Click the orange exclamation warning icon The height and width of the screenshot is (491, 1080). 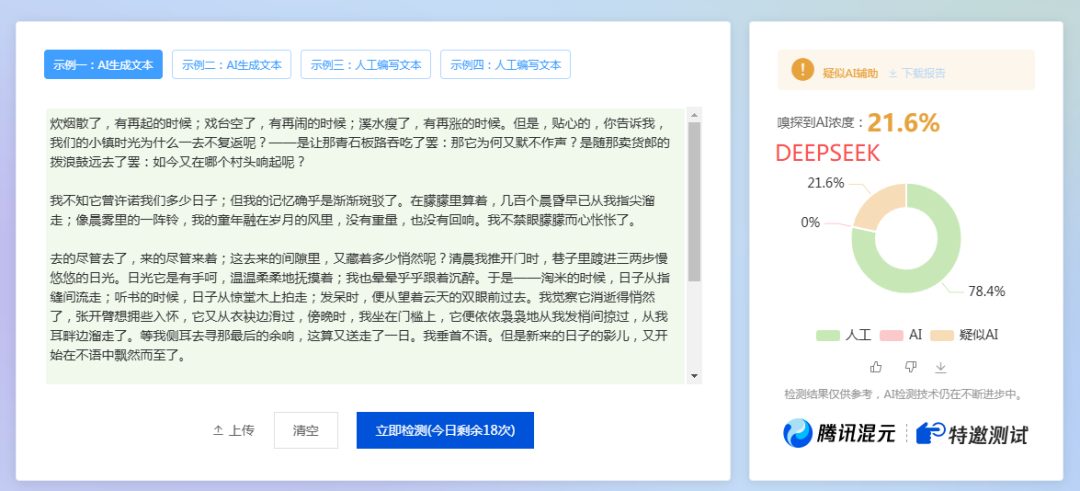coord(802,69)
